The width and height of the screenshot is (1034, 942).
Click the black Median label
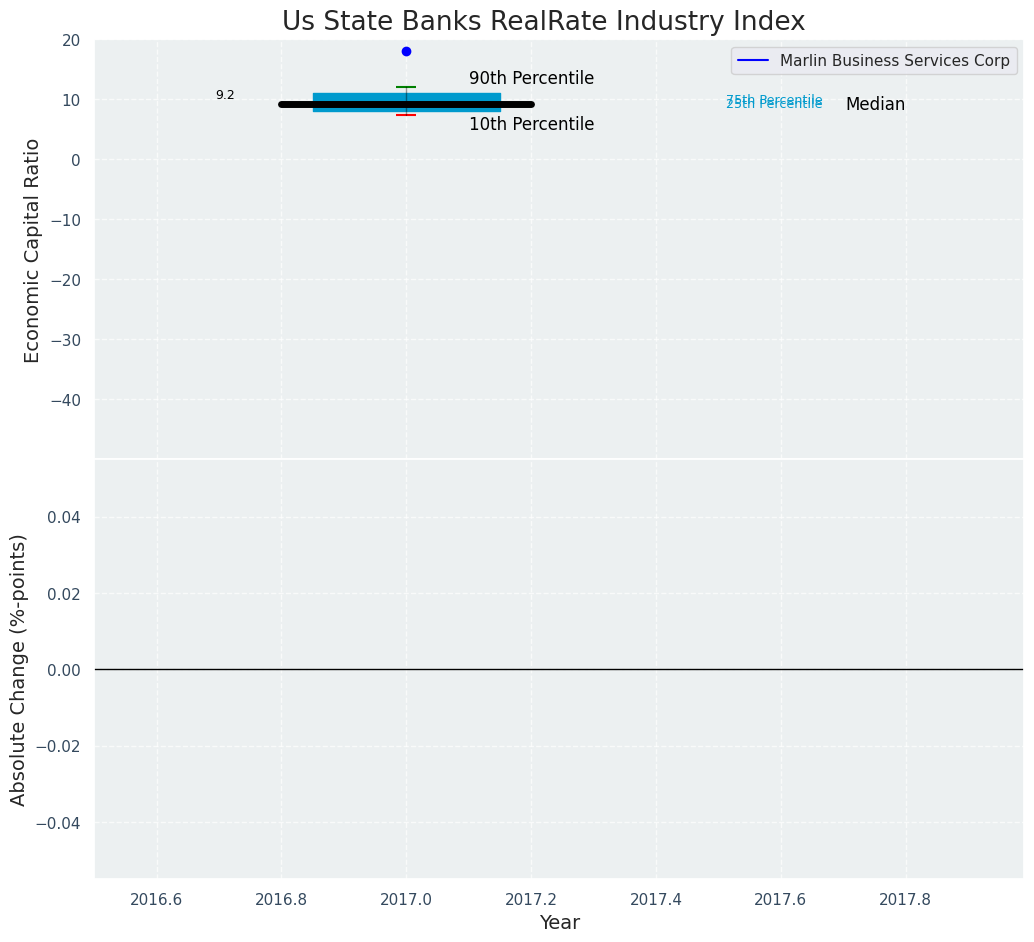coord(875,104)
